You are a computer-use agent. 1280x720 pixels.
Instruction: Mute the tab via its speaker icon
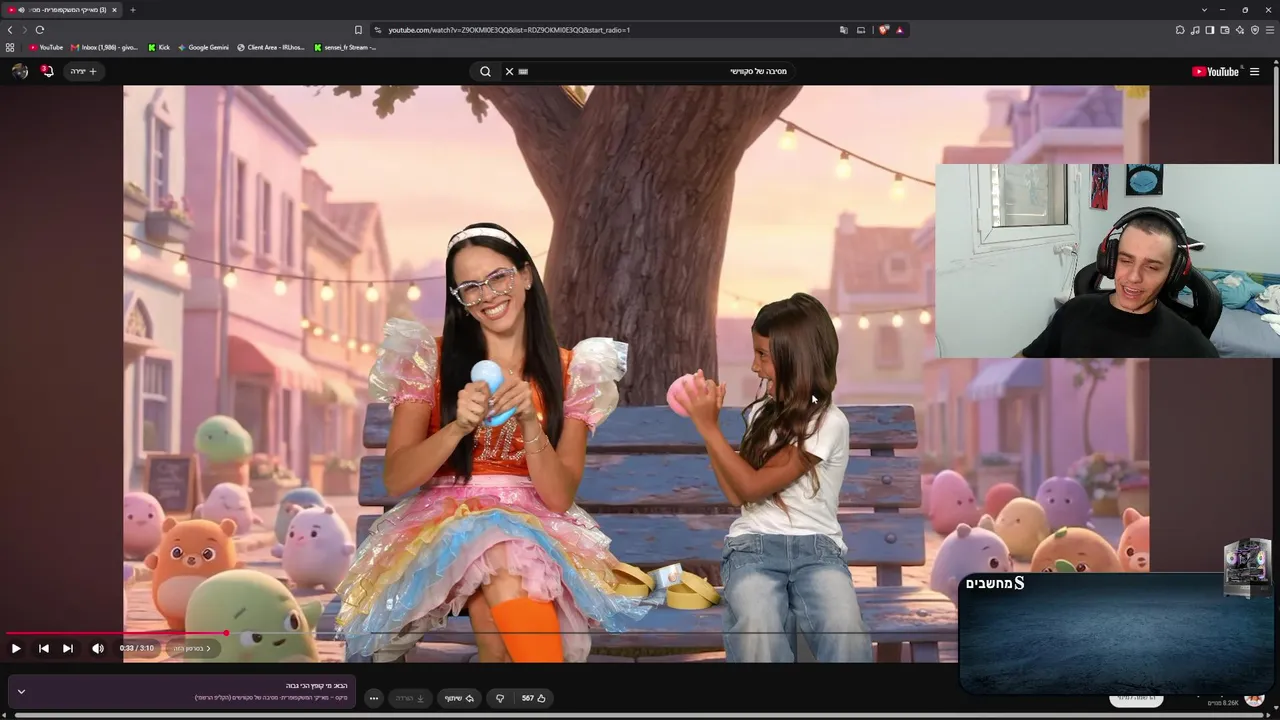tap(22, 10)
